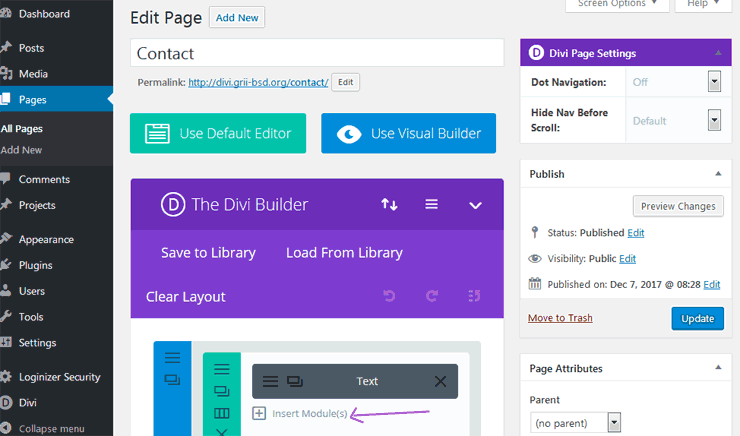Collapse the Page Attributes panel

(x=718, y=368)
